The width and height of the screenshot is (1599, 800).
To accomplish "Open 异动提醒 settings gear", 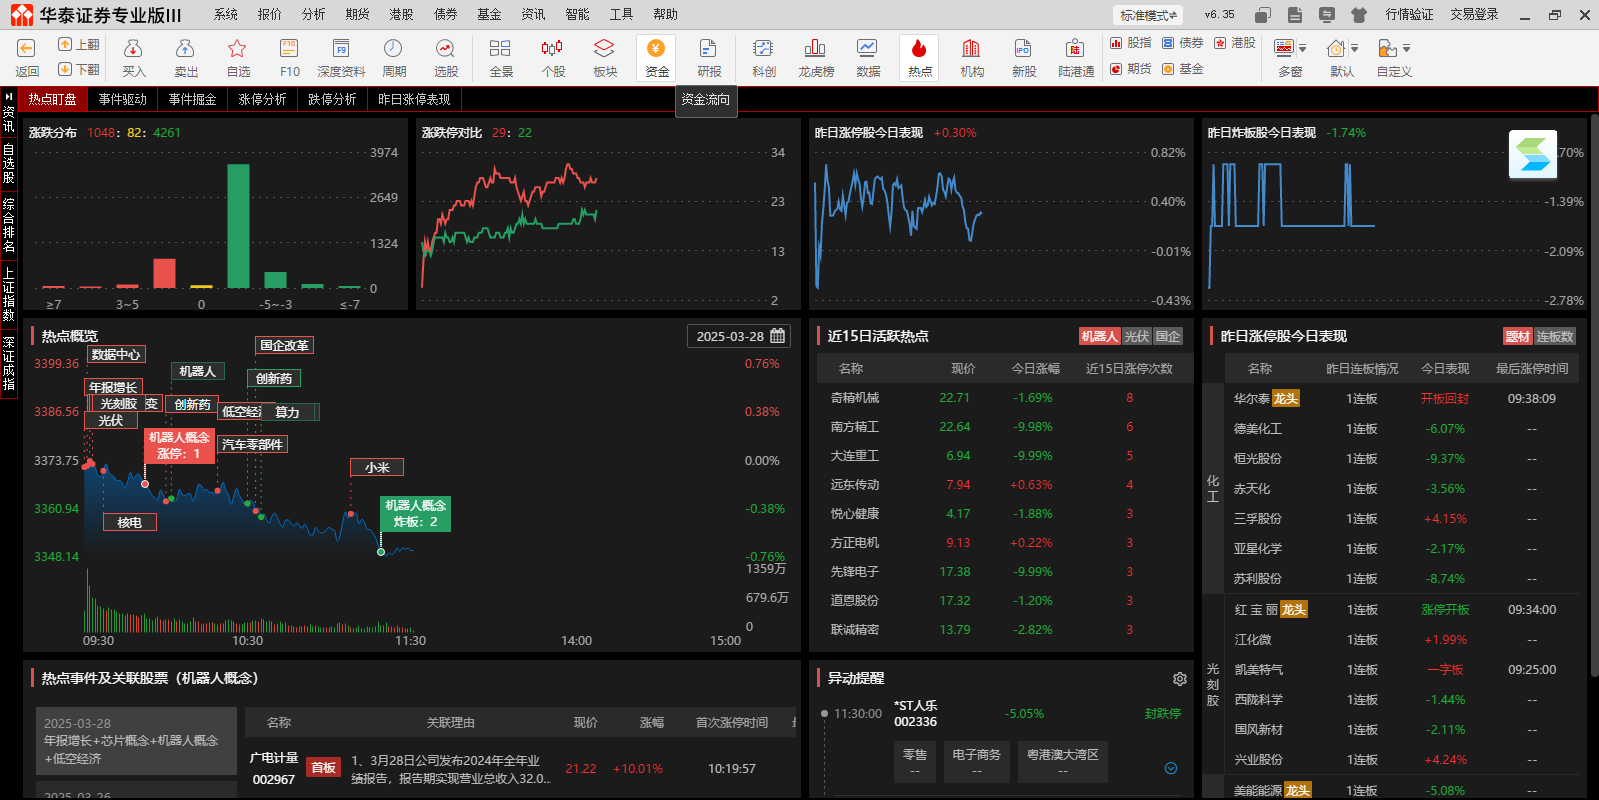I will [x=1180, y=679].
